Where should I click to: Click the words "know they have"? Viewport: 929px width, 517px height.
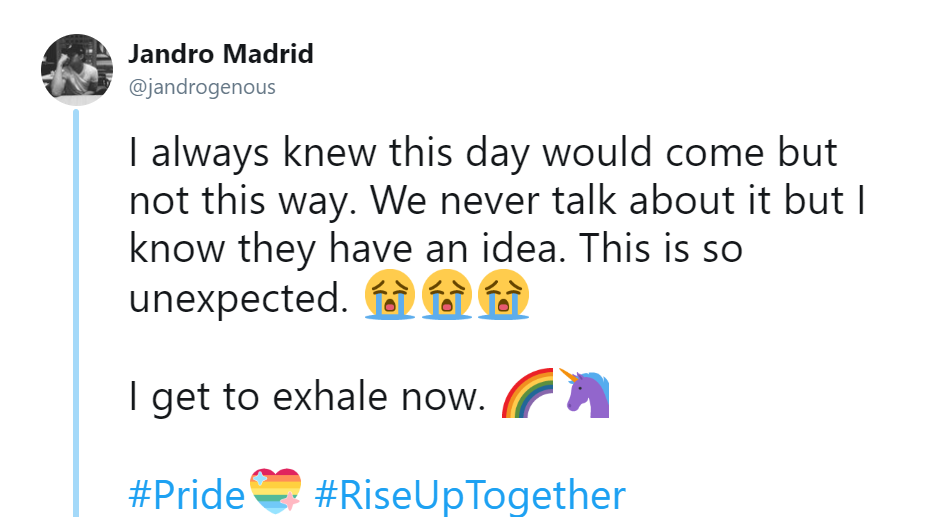pos(271,249)
